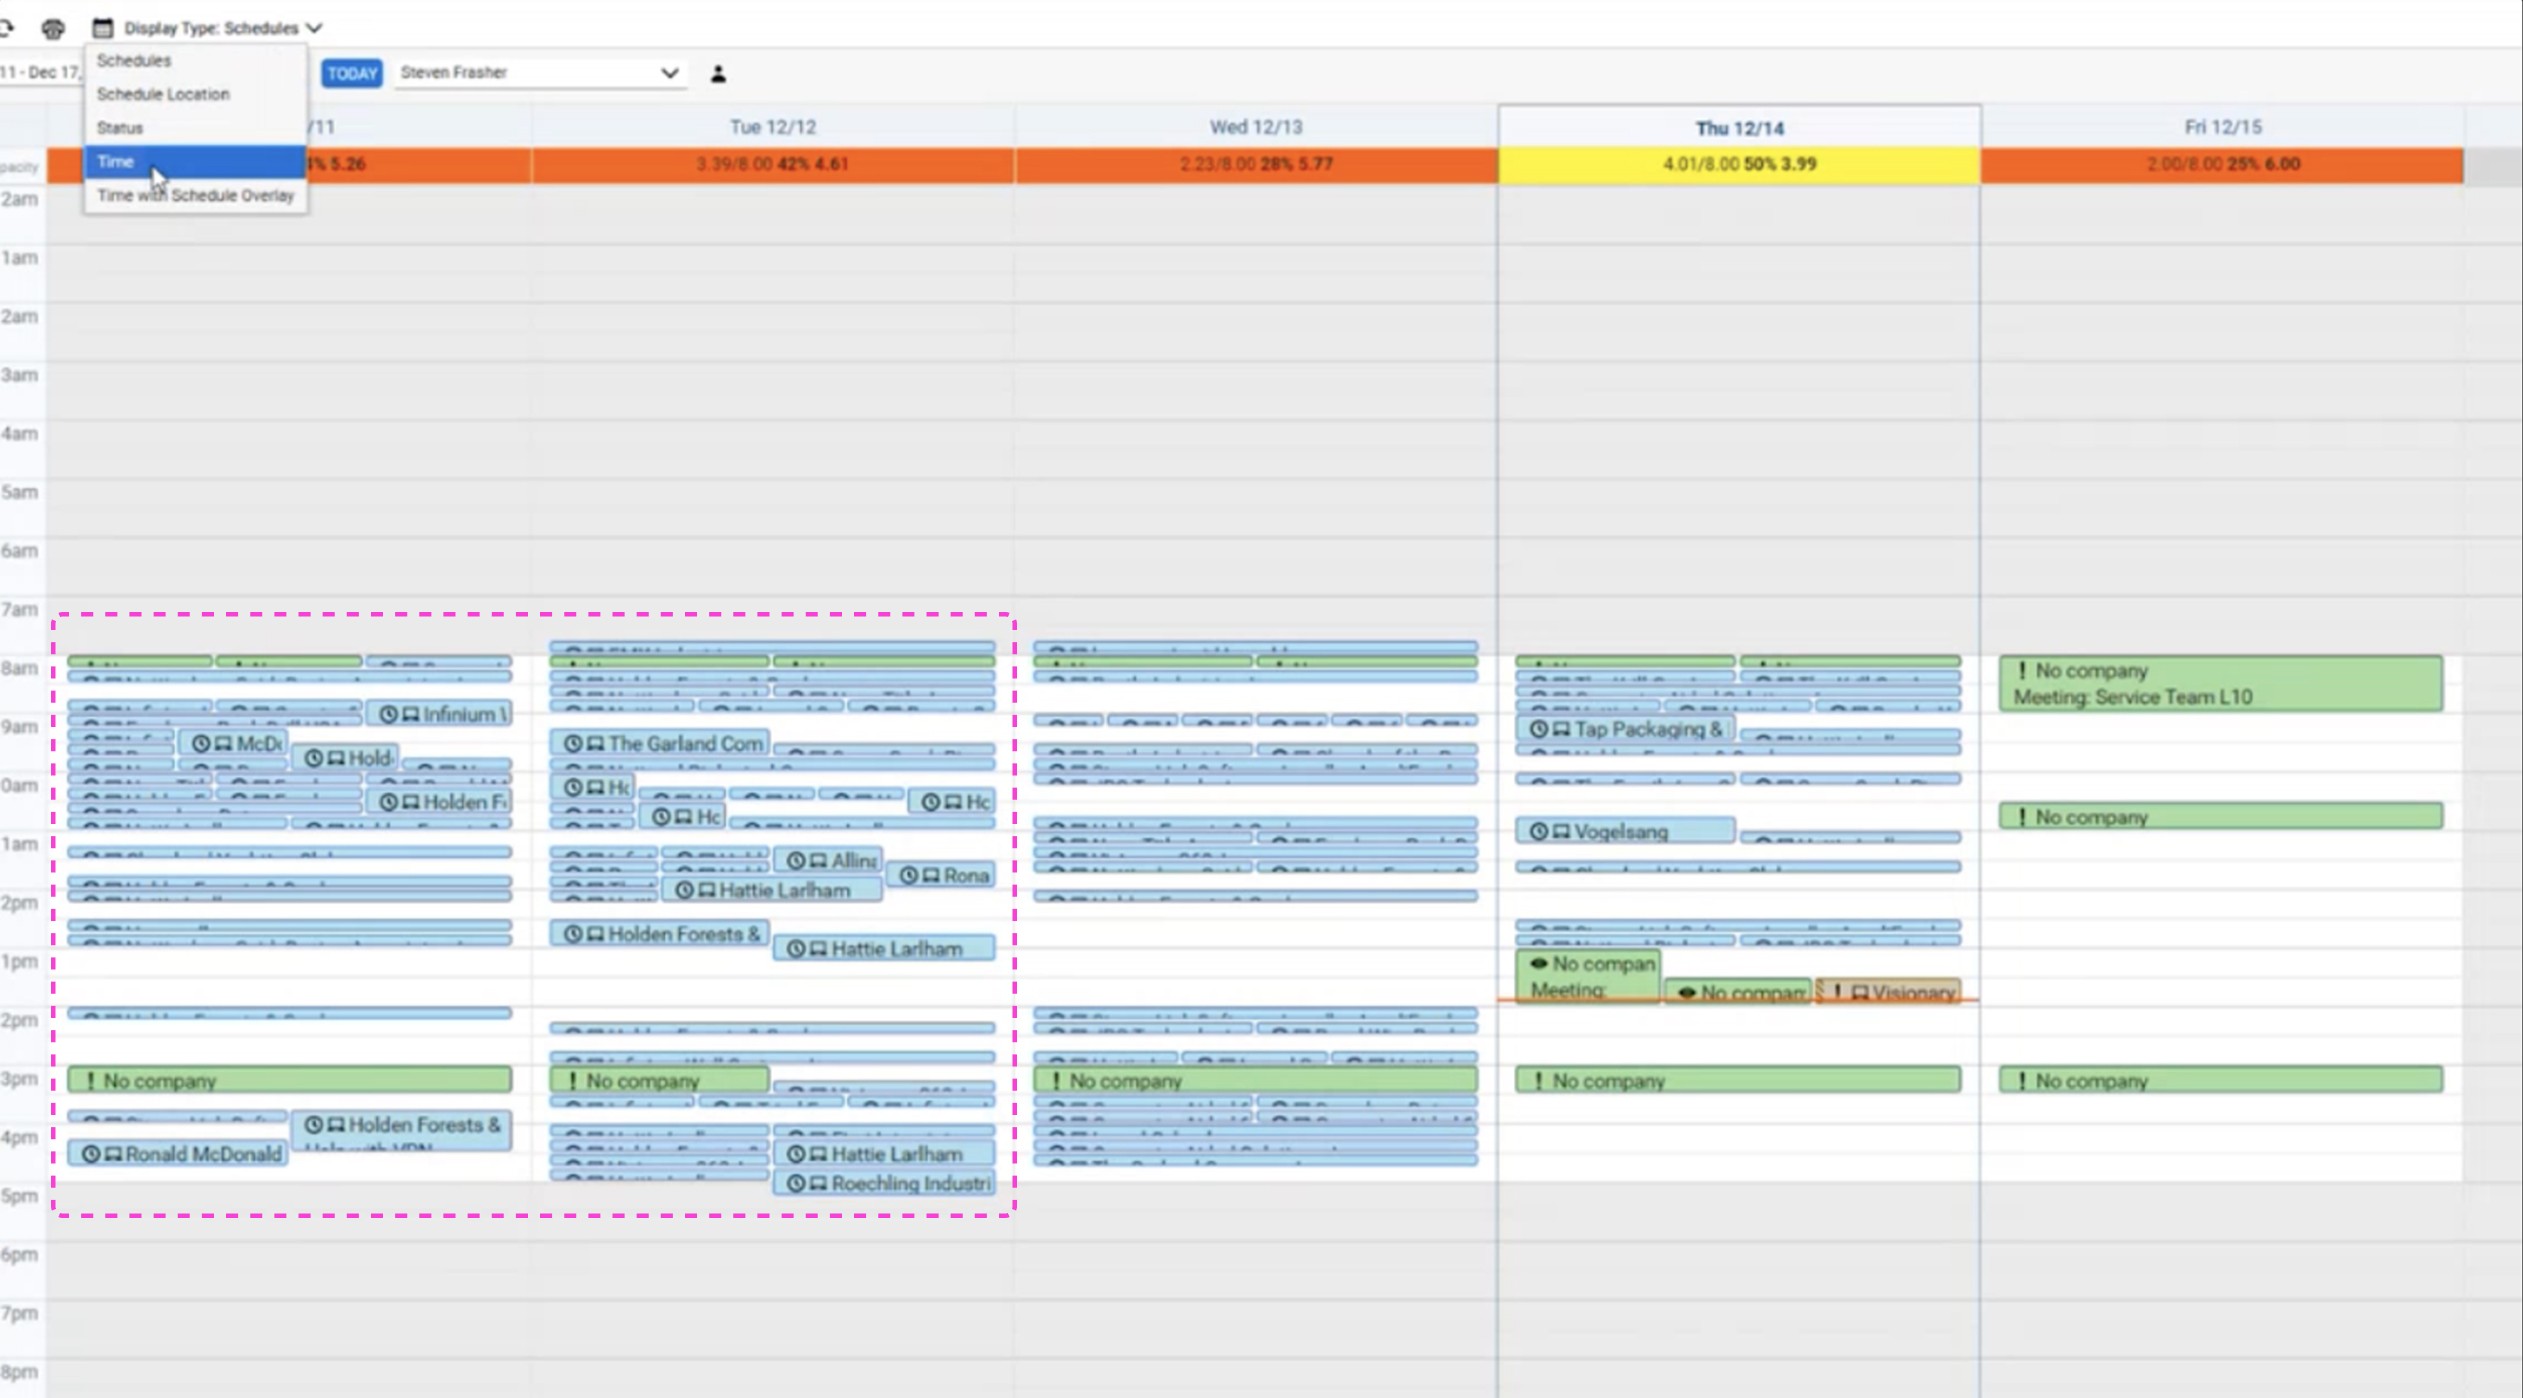The height and width of the screenshot is (1398, 2523).
Task: Click the person icon next to member dropdown
Action: tap(718, 74)
